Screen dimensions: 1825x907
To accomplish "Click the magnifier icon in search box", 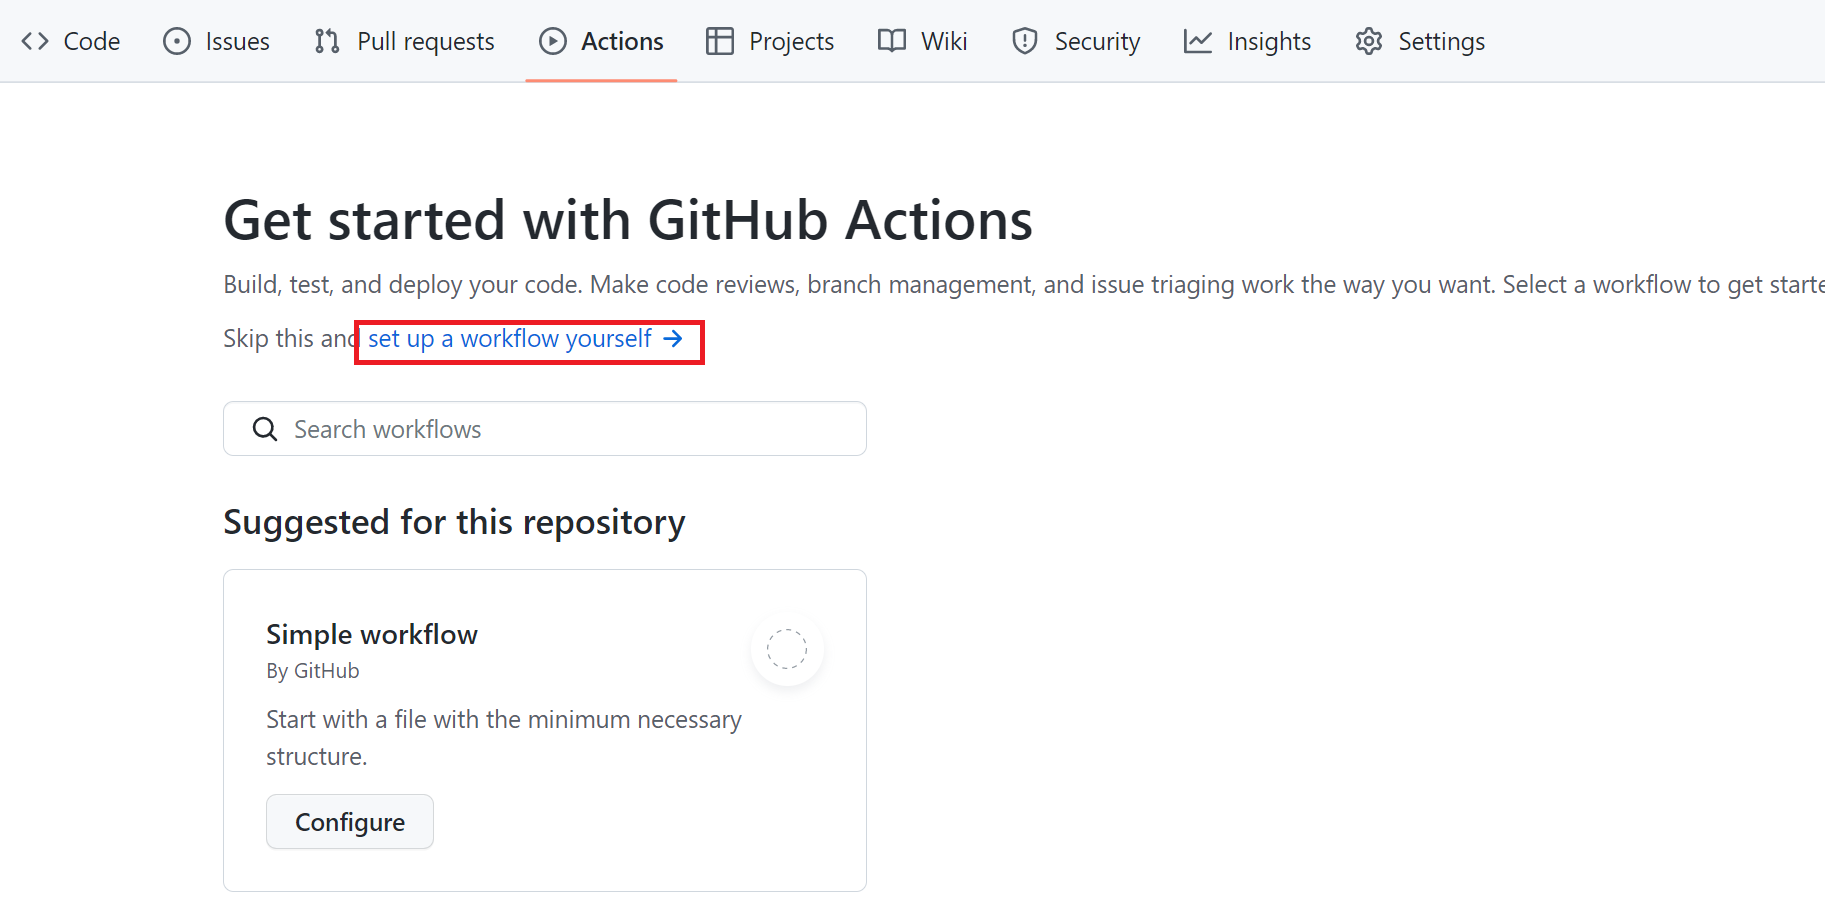I will point(265,429).
